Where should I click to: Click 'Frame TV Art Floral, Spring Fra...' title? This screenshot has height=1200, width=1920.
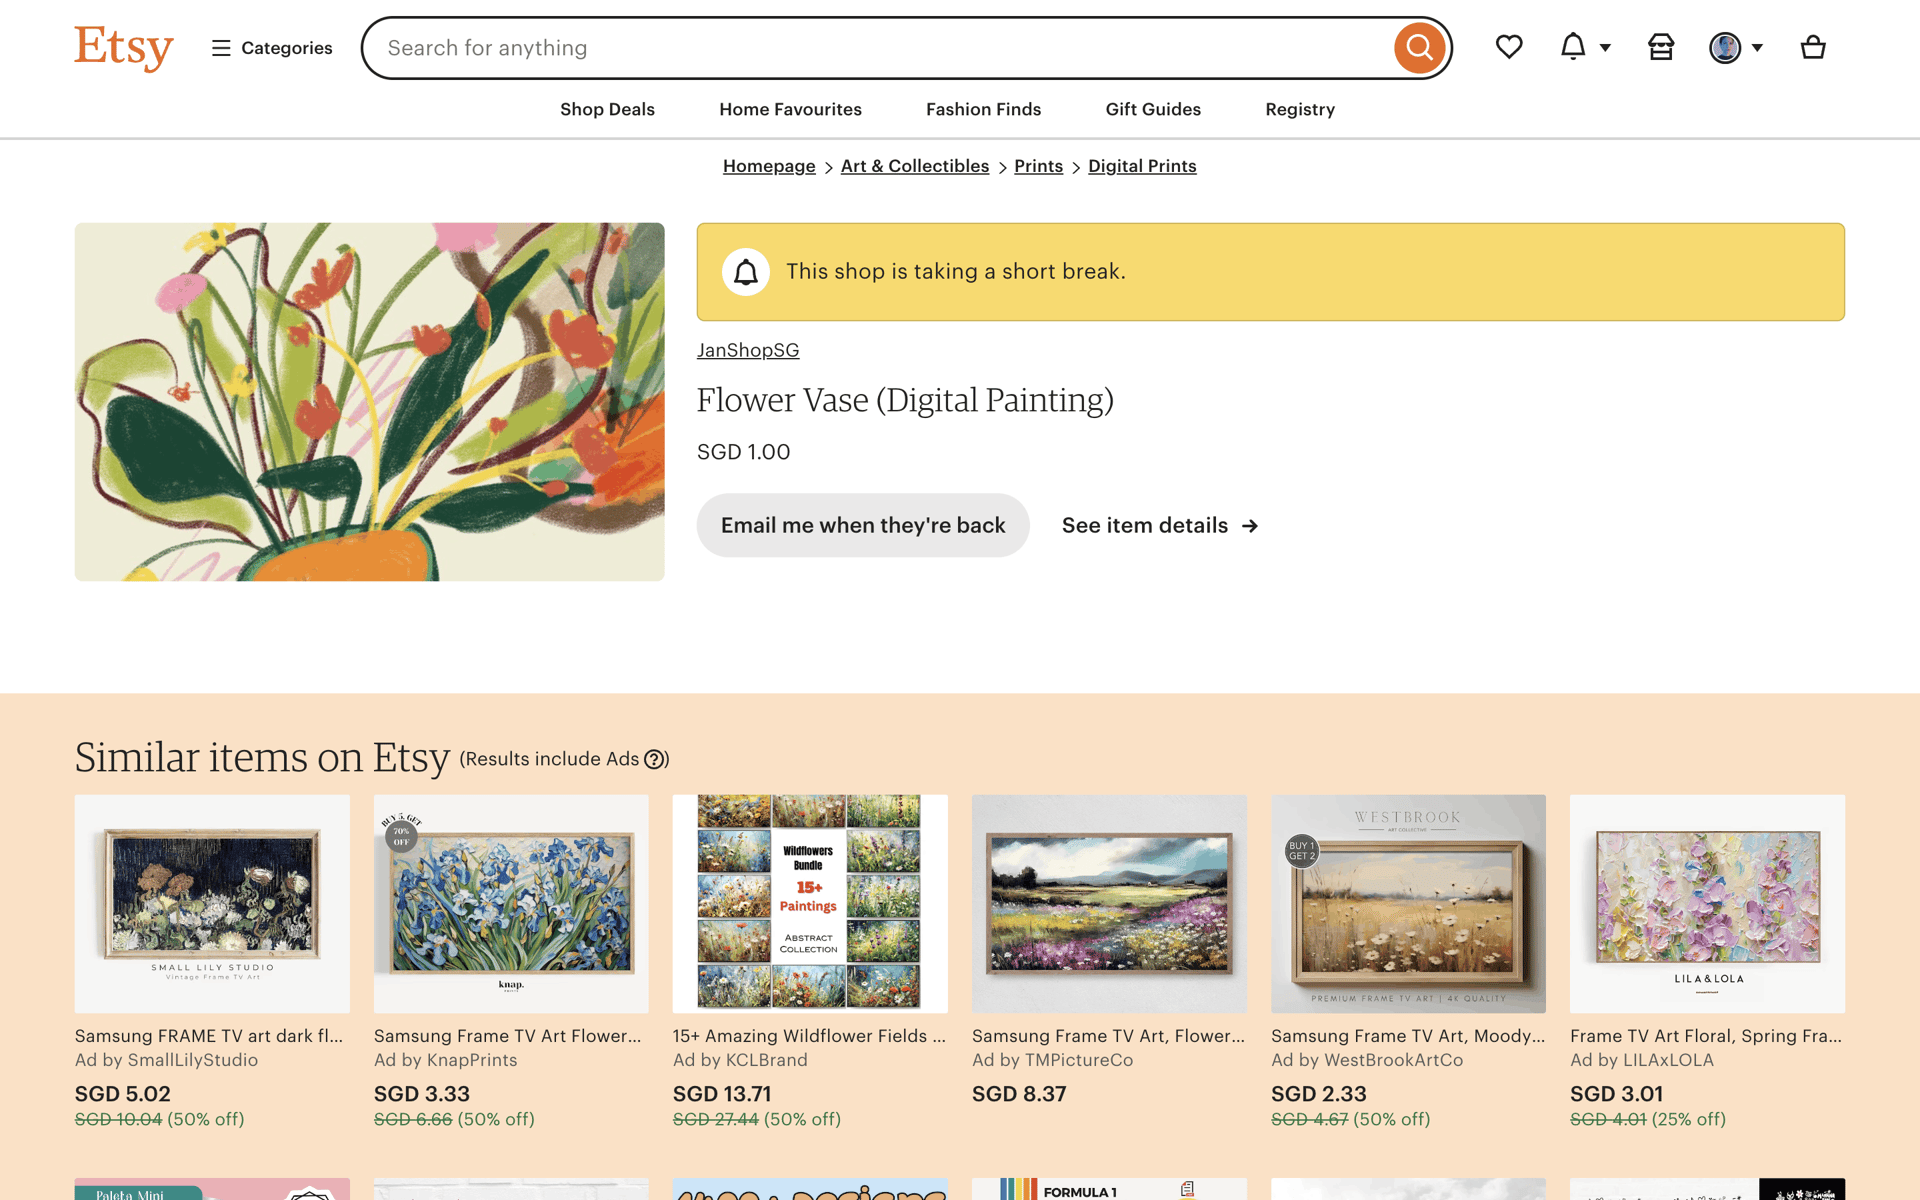pos(1706,1036)
